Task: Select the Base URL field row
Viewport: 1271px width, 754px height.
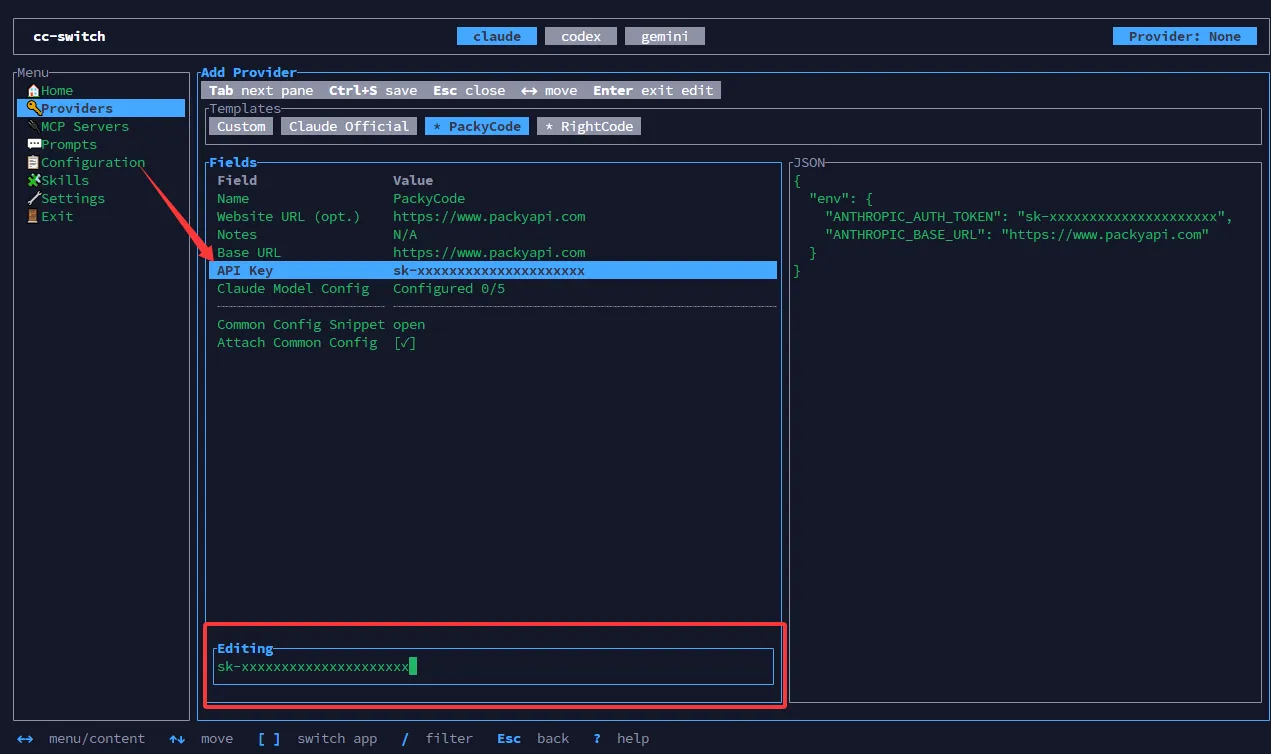Action: pyautogui.click(x=493, y=252)
